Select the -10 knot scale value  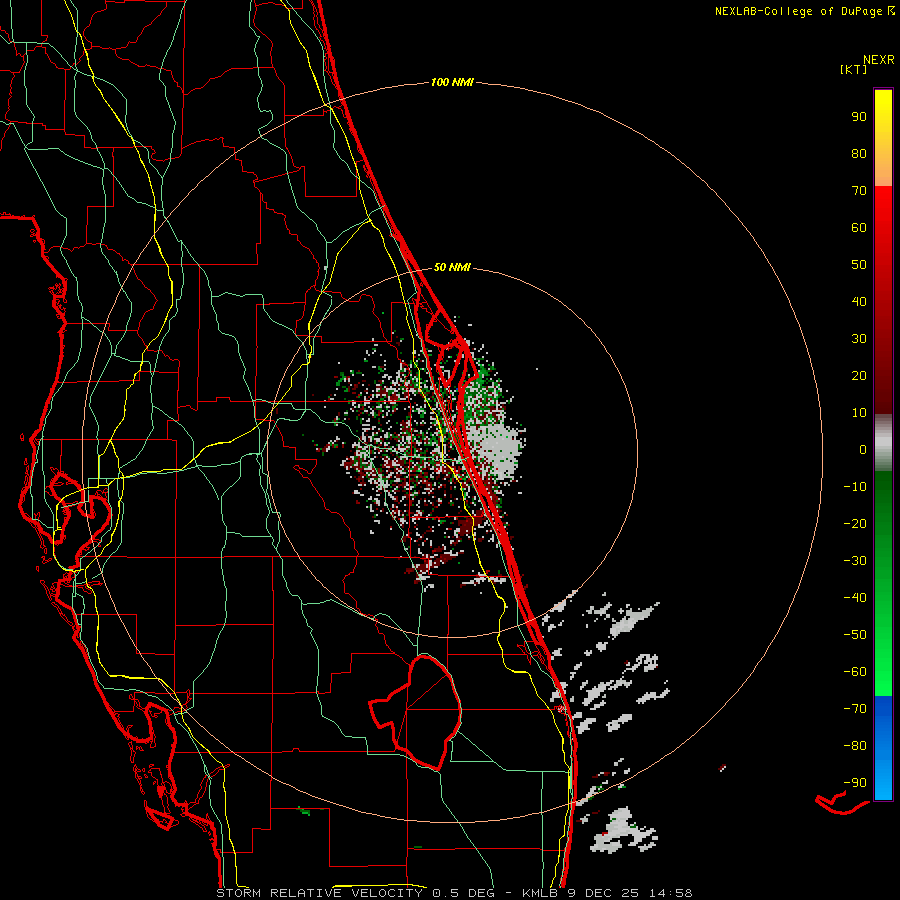click(x=855, y=487)
